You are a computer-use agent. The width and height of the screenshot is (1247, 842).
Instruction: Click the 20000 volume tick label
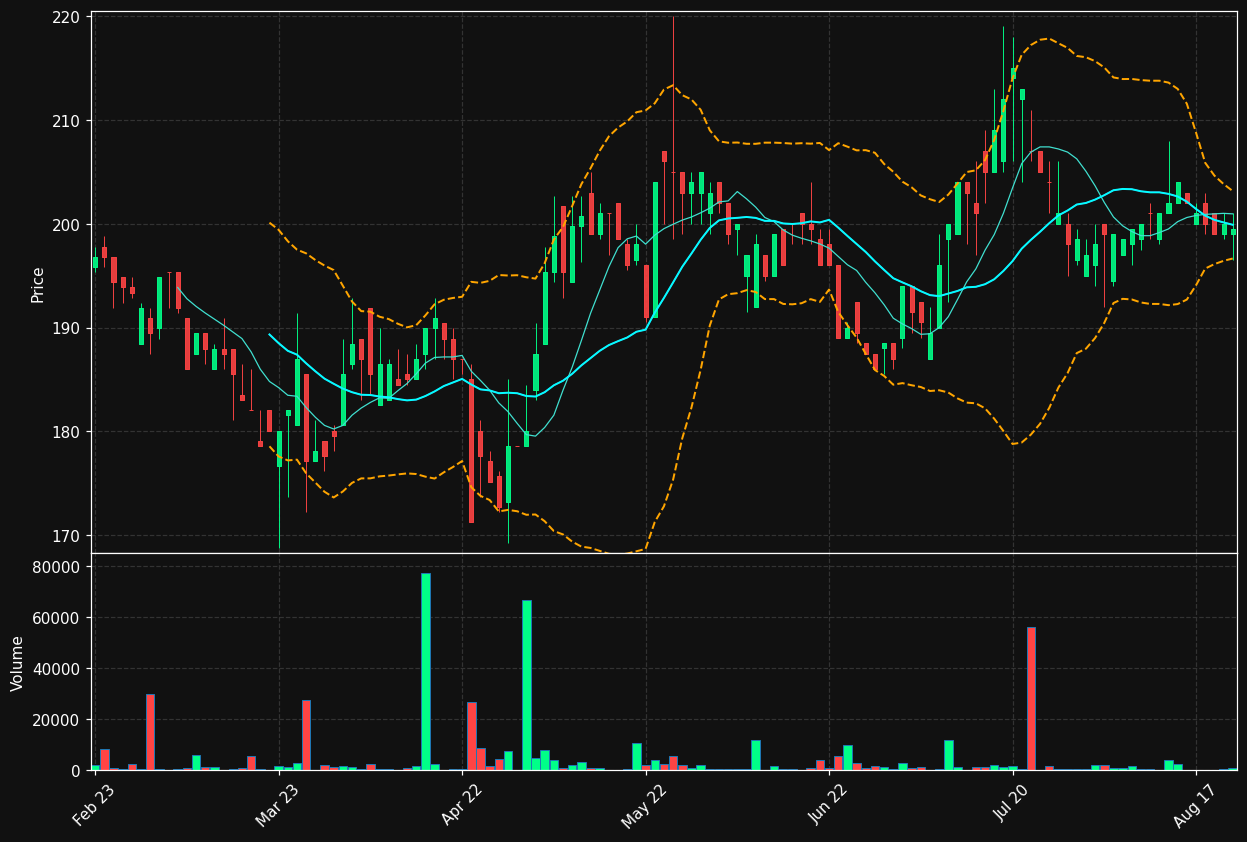tap(57, 720)
